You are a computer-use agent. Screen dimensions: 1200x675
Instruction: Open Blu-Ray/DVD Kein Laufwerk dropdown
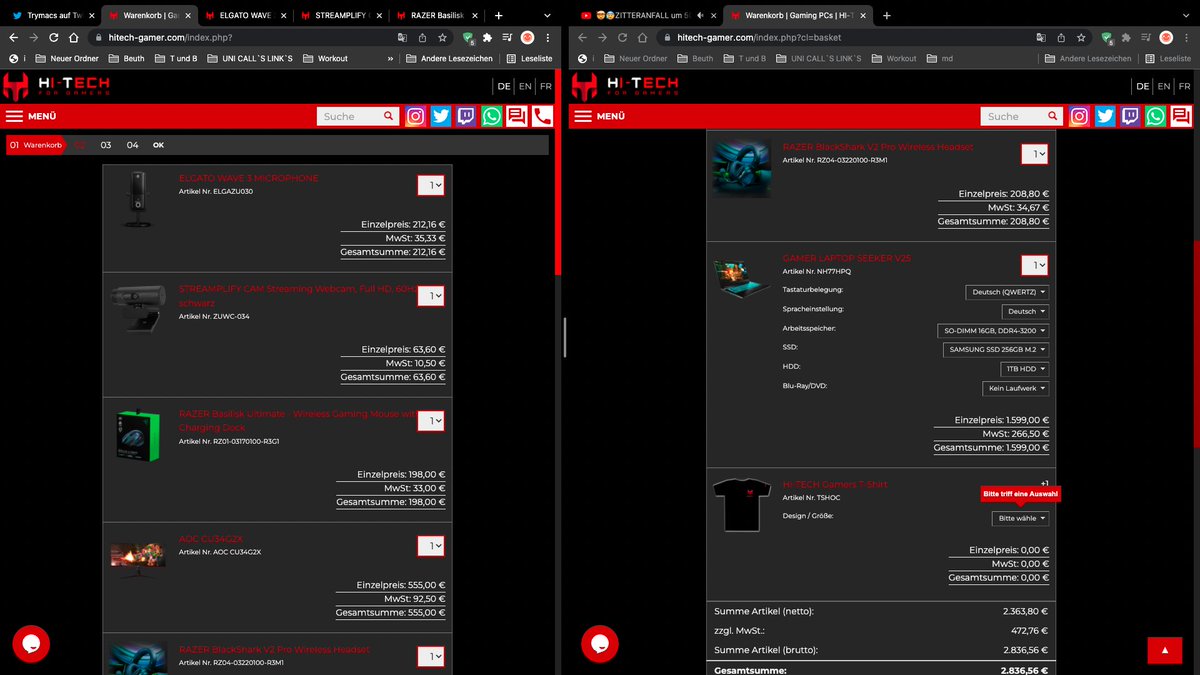pos(1016,388)
